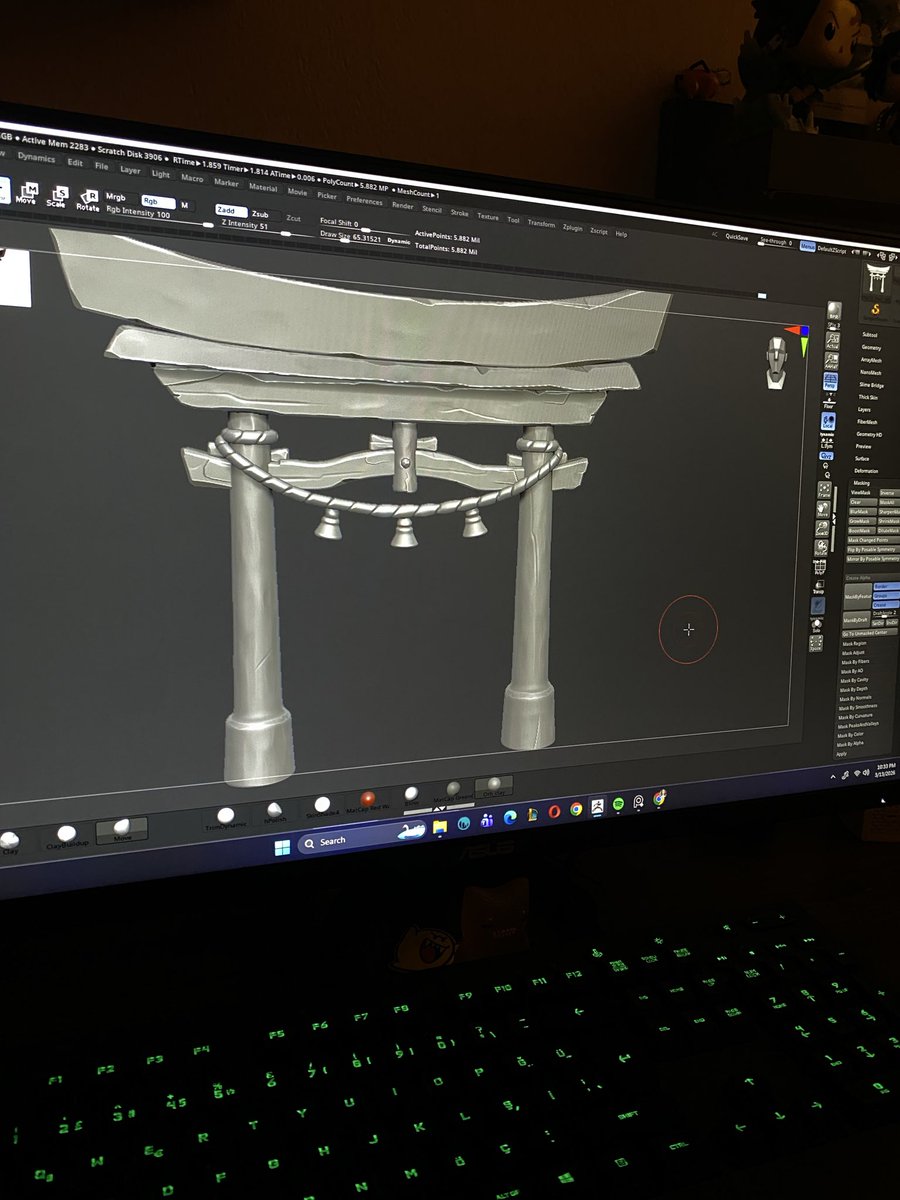The height and width of the screenshot is (1200, 900).
Task: Toggle Local symmetry rotation mode
Action: 828,422
